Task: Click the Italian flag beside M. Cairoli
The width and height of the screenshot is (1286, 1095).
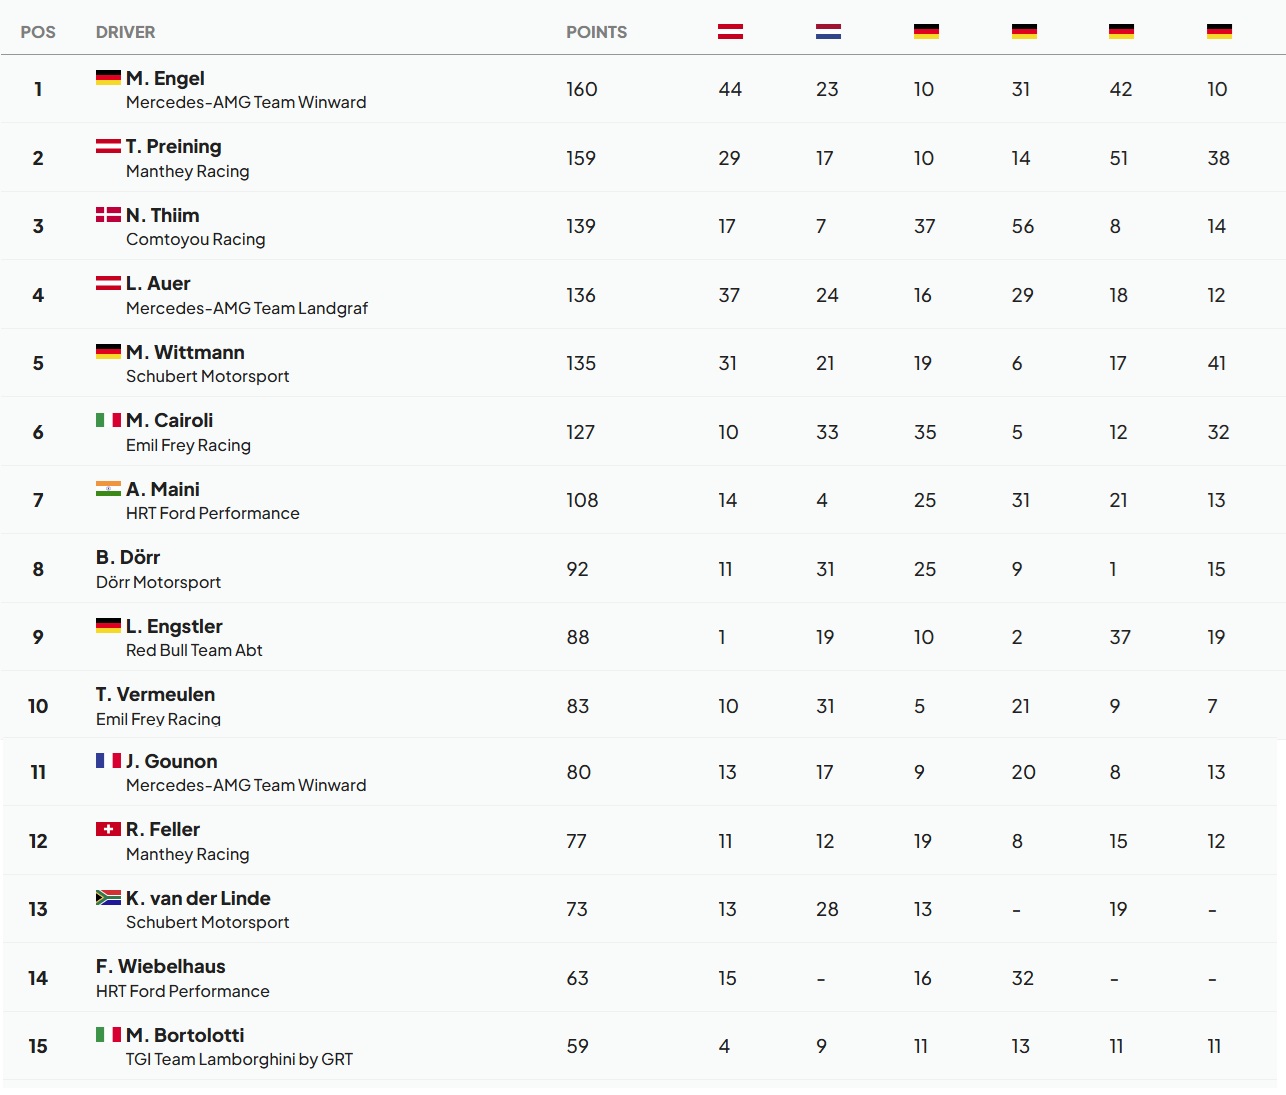Action: pyautogui.click(x=108, y=419)
